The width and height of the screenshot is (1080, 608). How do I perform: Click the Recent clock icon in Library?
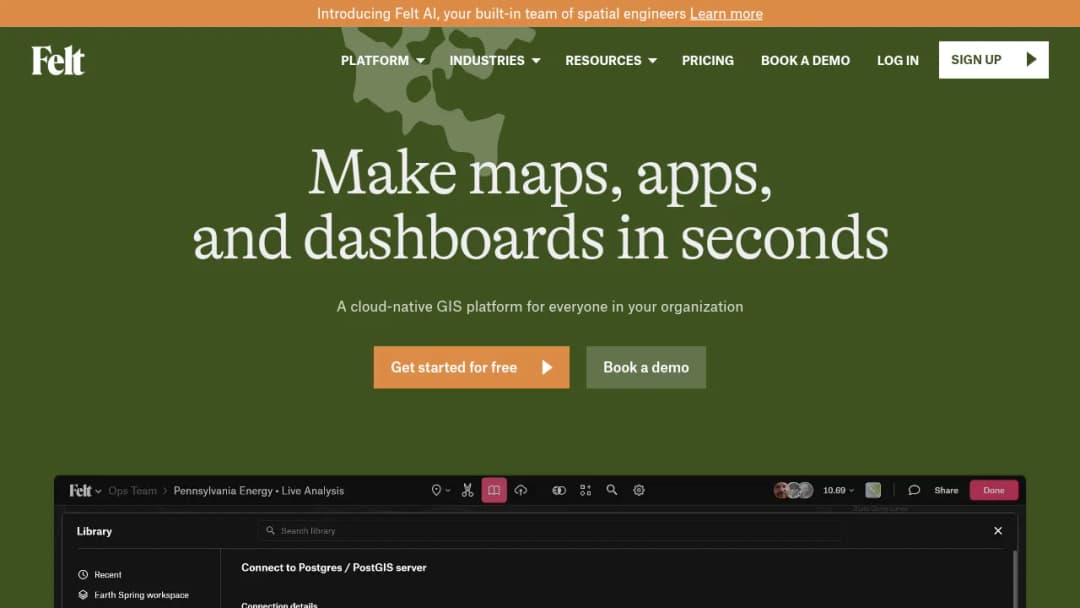[83, 574]
